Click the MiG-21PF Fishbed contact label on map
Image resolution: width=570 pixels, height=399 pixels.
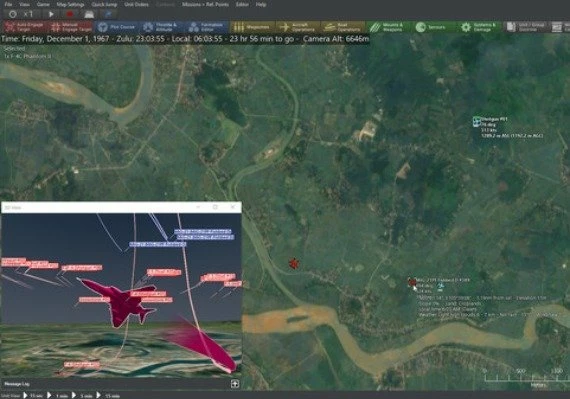pyautogui.click(x=443, y=280)
